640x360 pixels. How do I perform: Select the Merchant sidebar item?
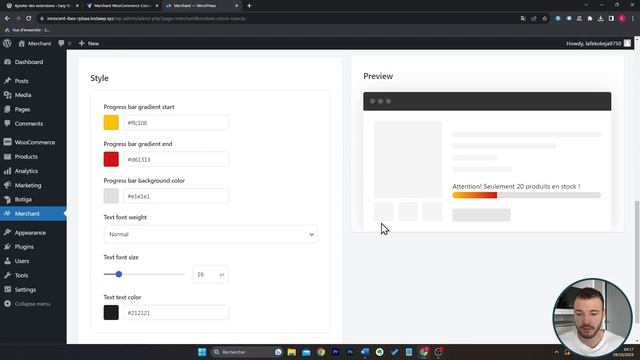tap(27, 213)
